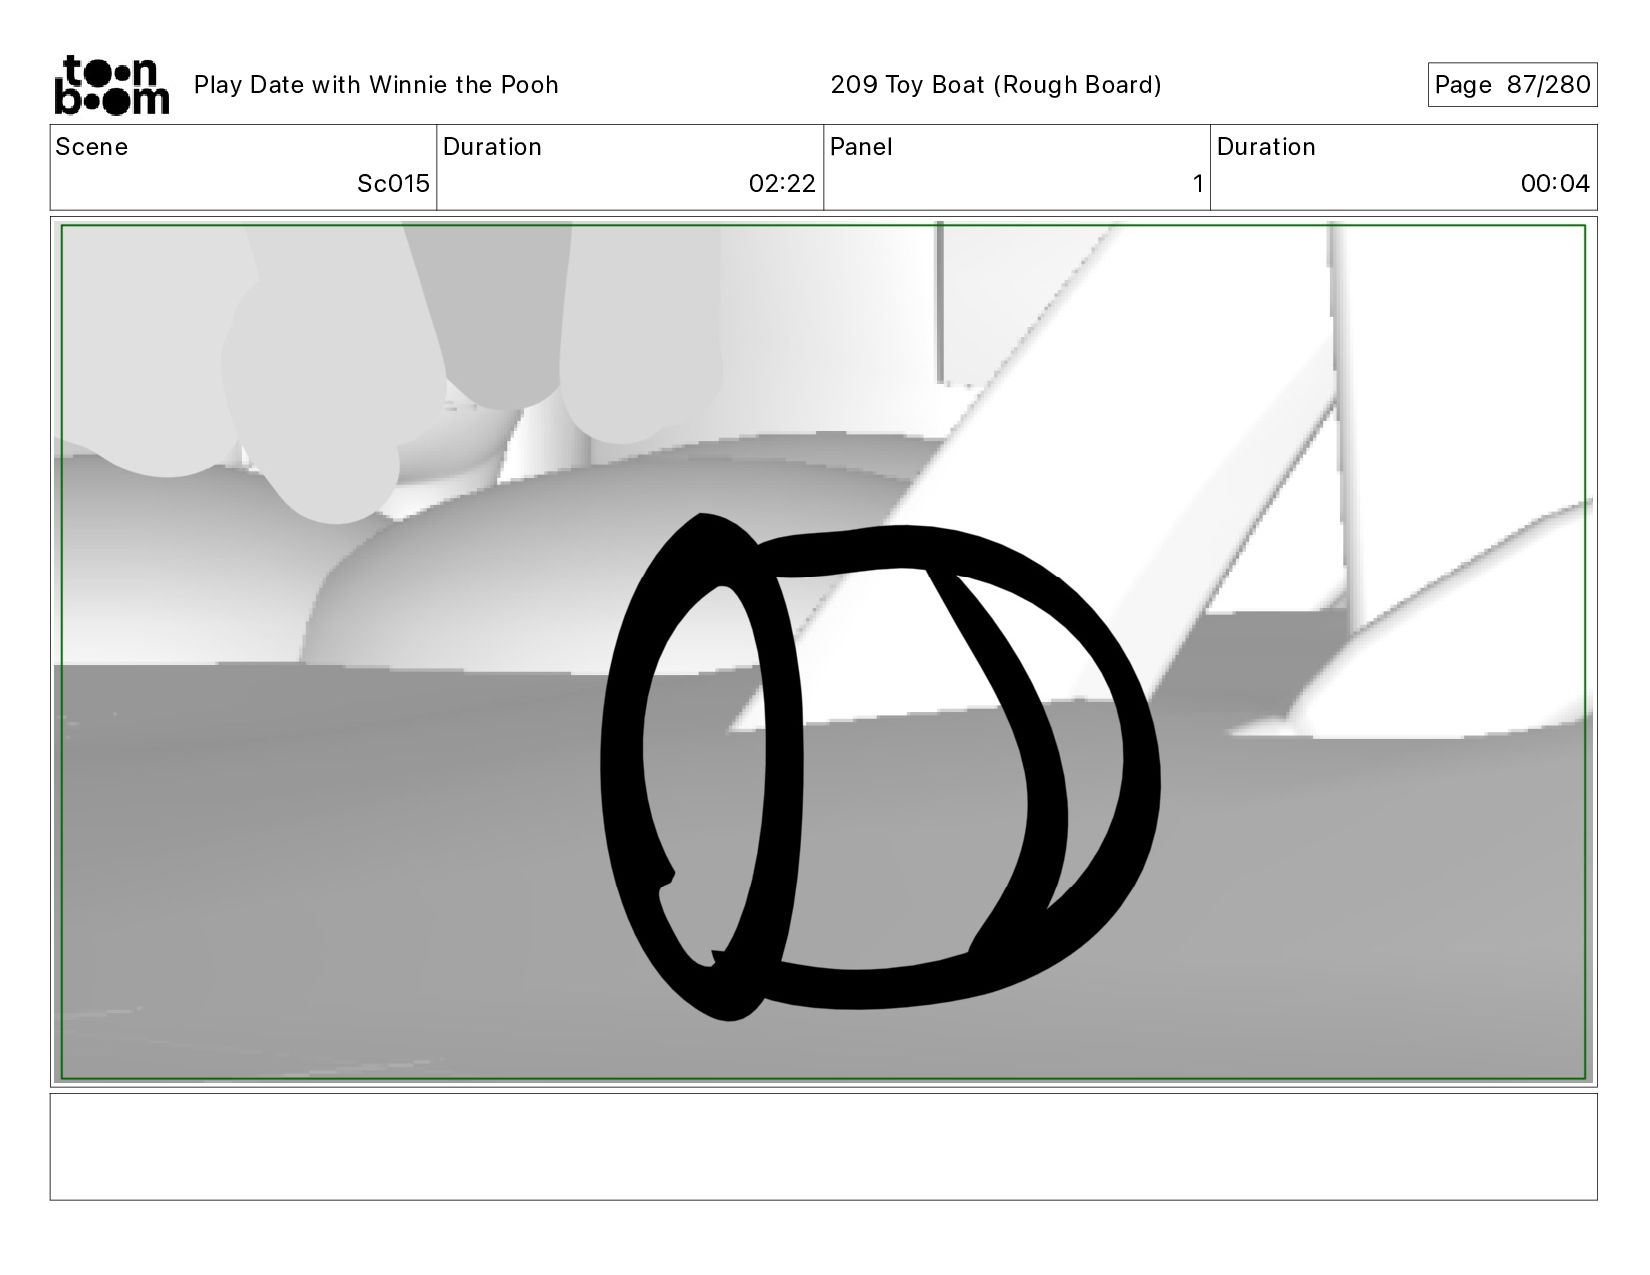Click the 'Scene' label
Image resolution: width=1650 pixels, height=1275 pixels.
[x=92, y=147]
